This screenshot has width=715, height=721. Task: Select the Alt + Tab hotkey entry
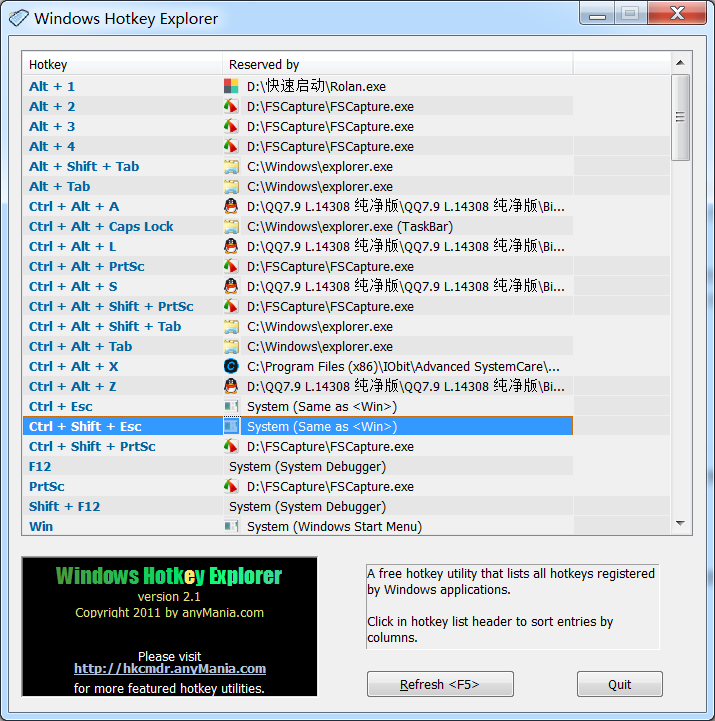pyautogui.click(x=298, y=186)
